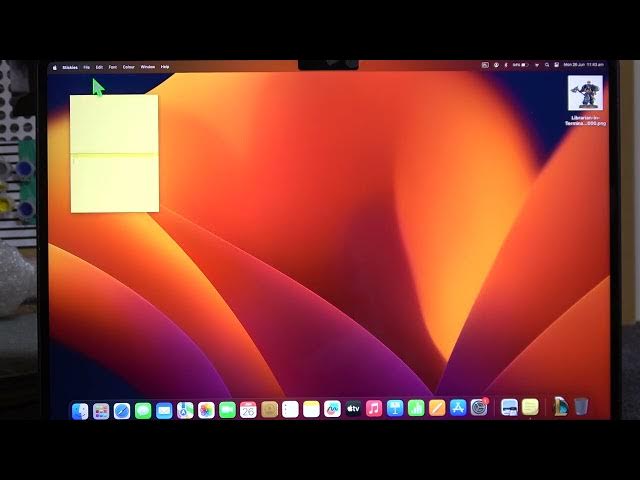
Task: Open Preview app in Dock
Action: 509,407
